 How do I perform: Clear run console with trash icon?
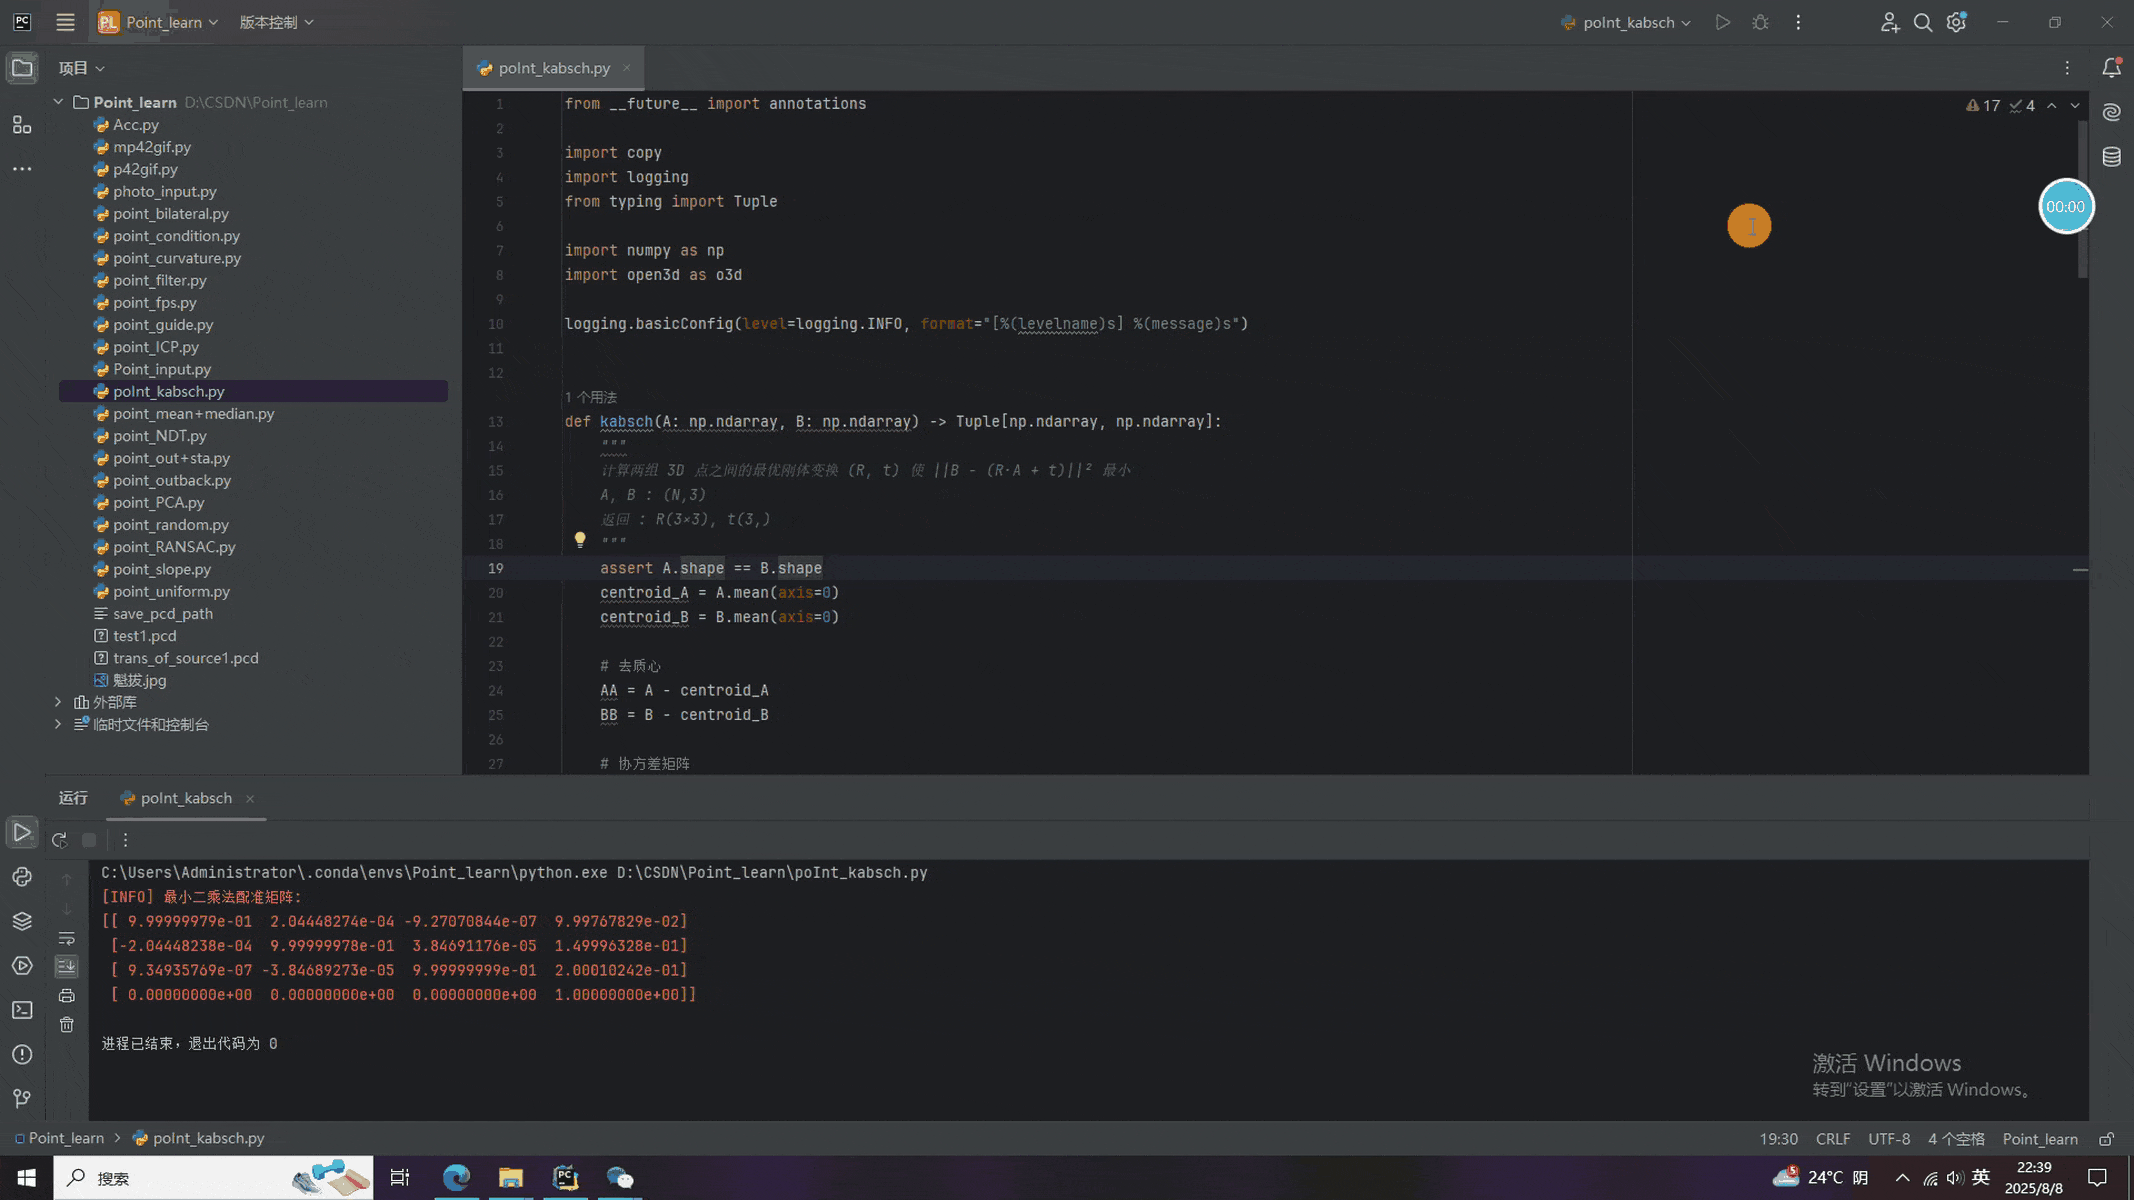67,1025
